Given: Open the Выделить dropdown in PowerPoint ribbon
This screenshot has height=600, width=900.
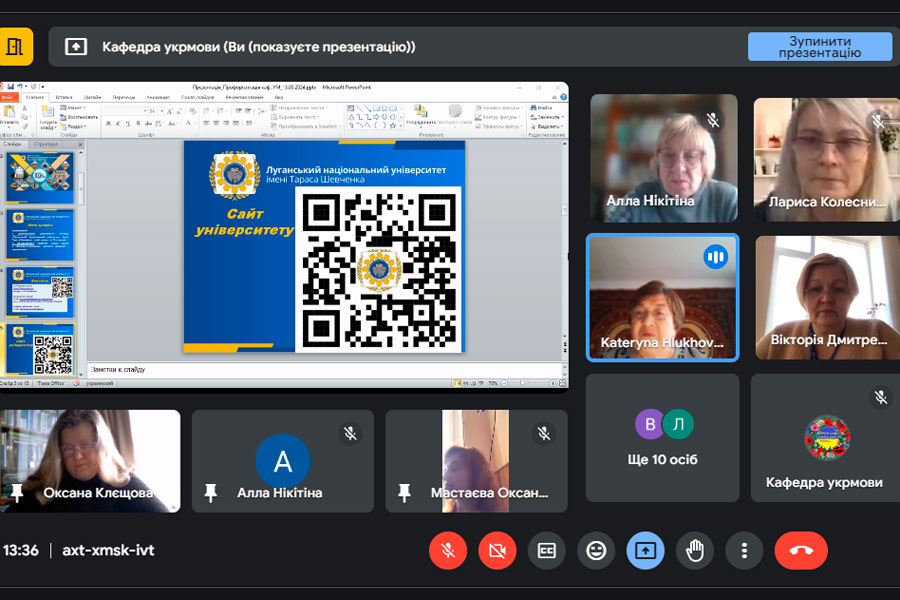Looking at the screenshot, I should 549,127.
